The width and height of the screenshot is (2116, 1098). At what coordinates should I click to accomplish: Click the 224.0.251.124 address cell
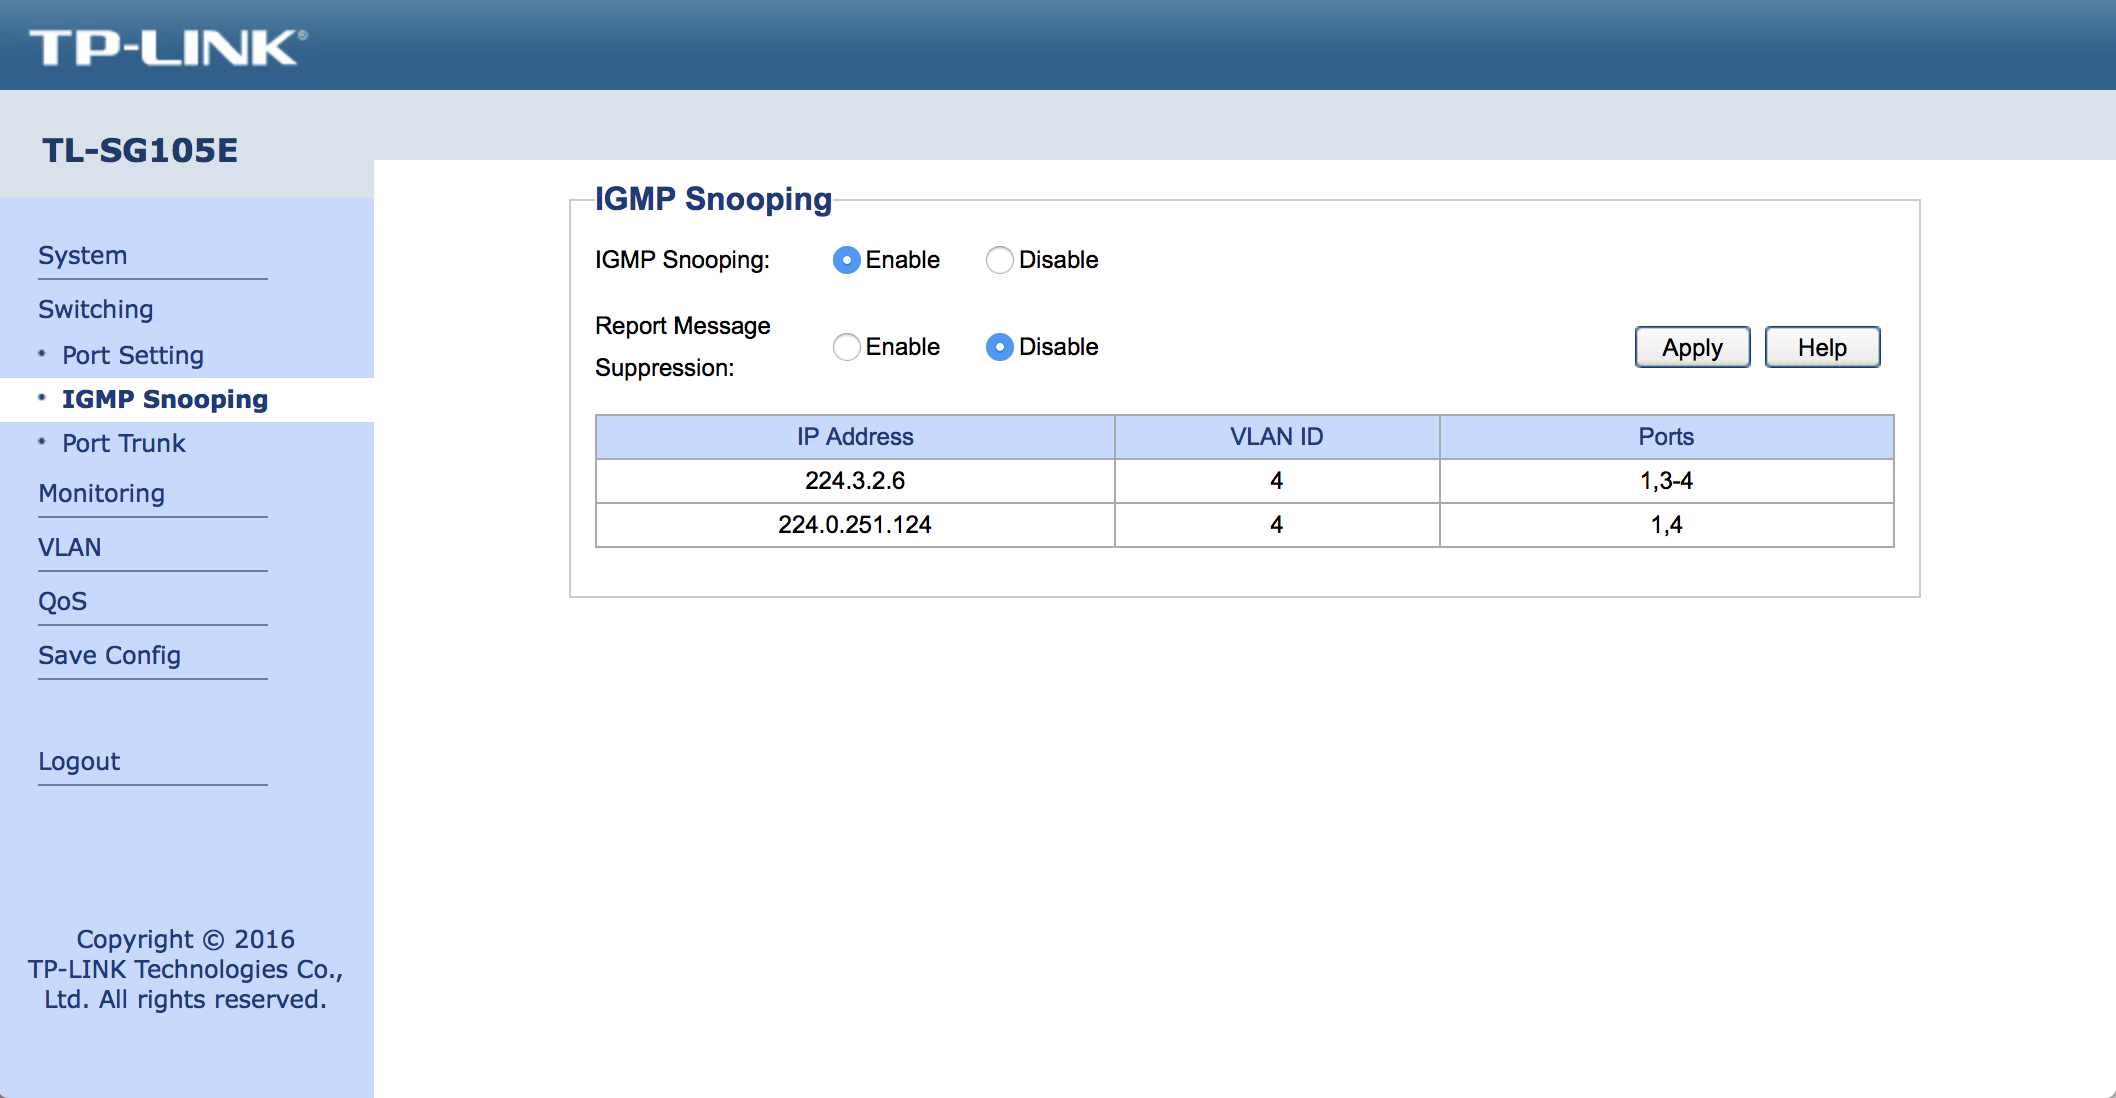coord(855,525)
